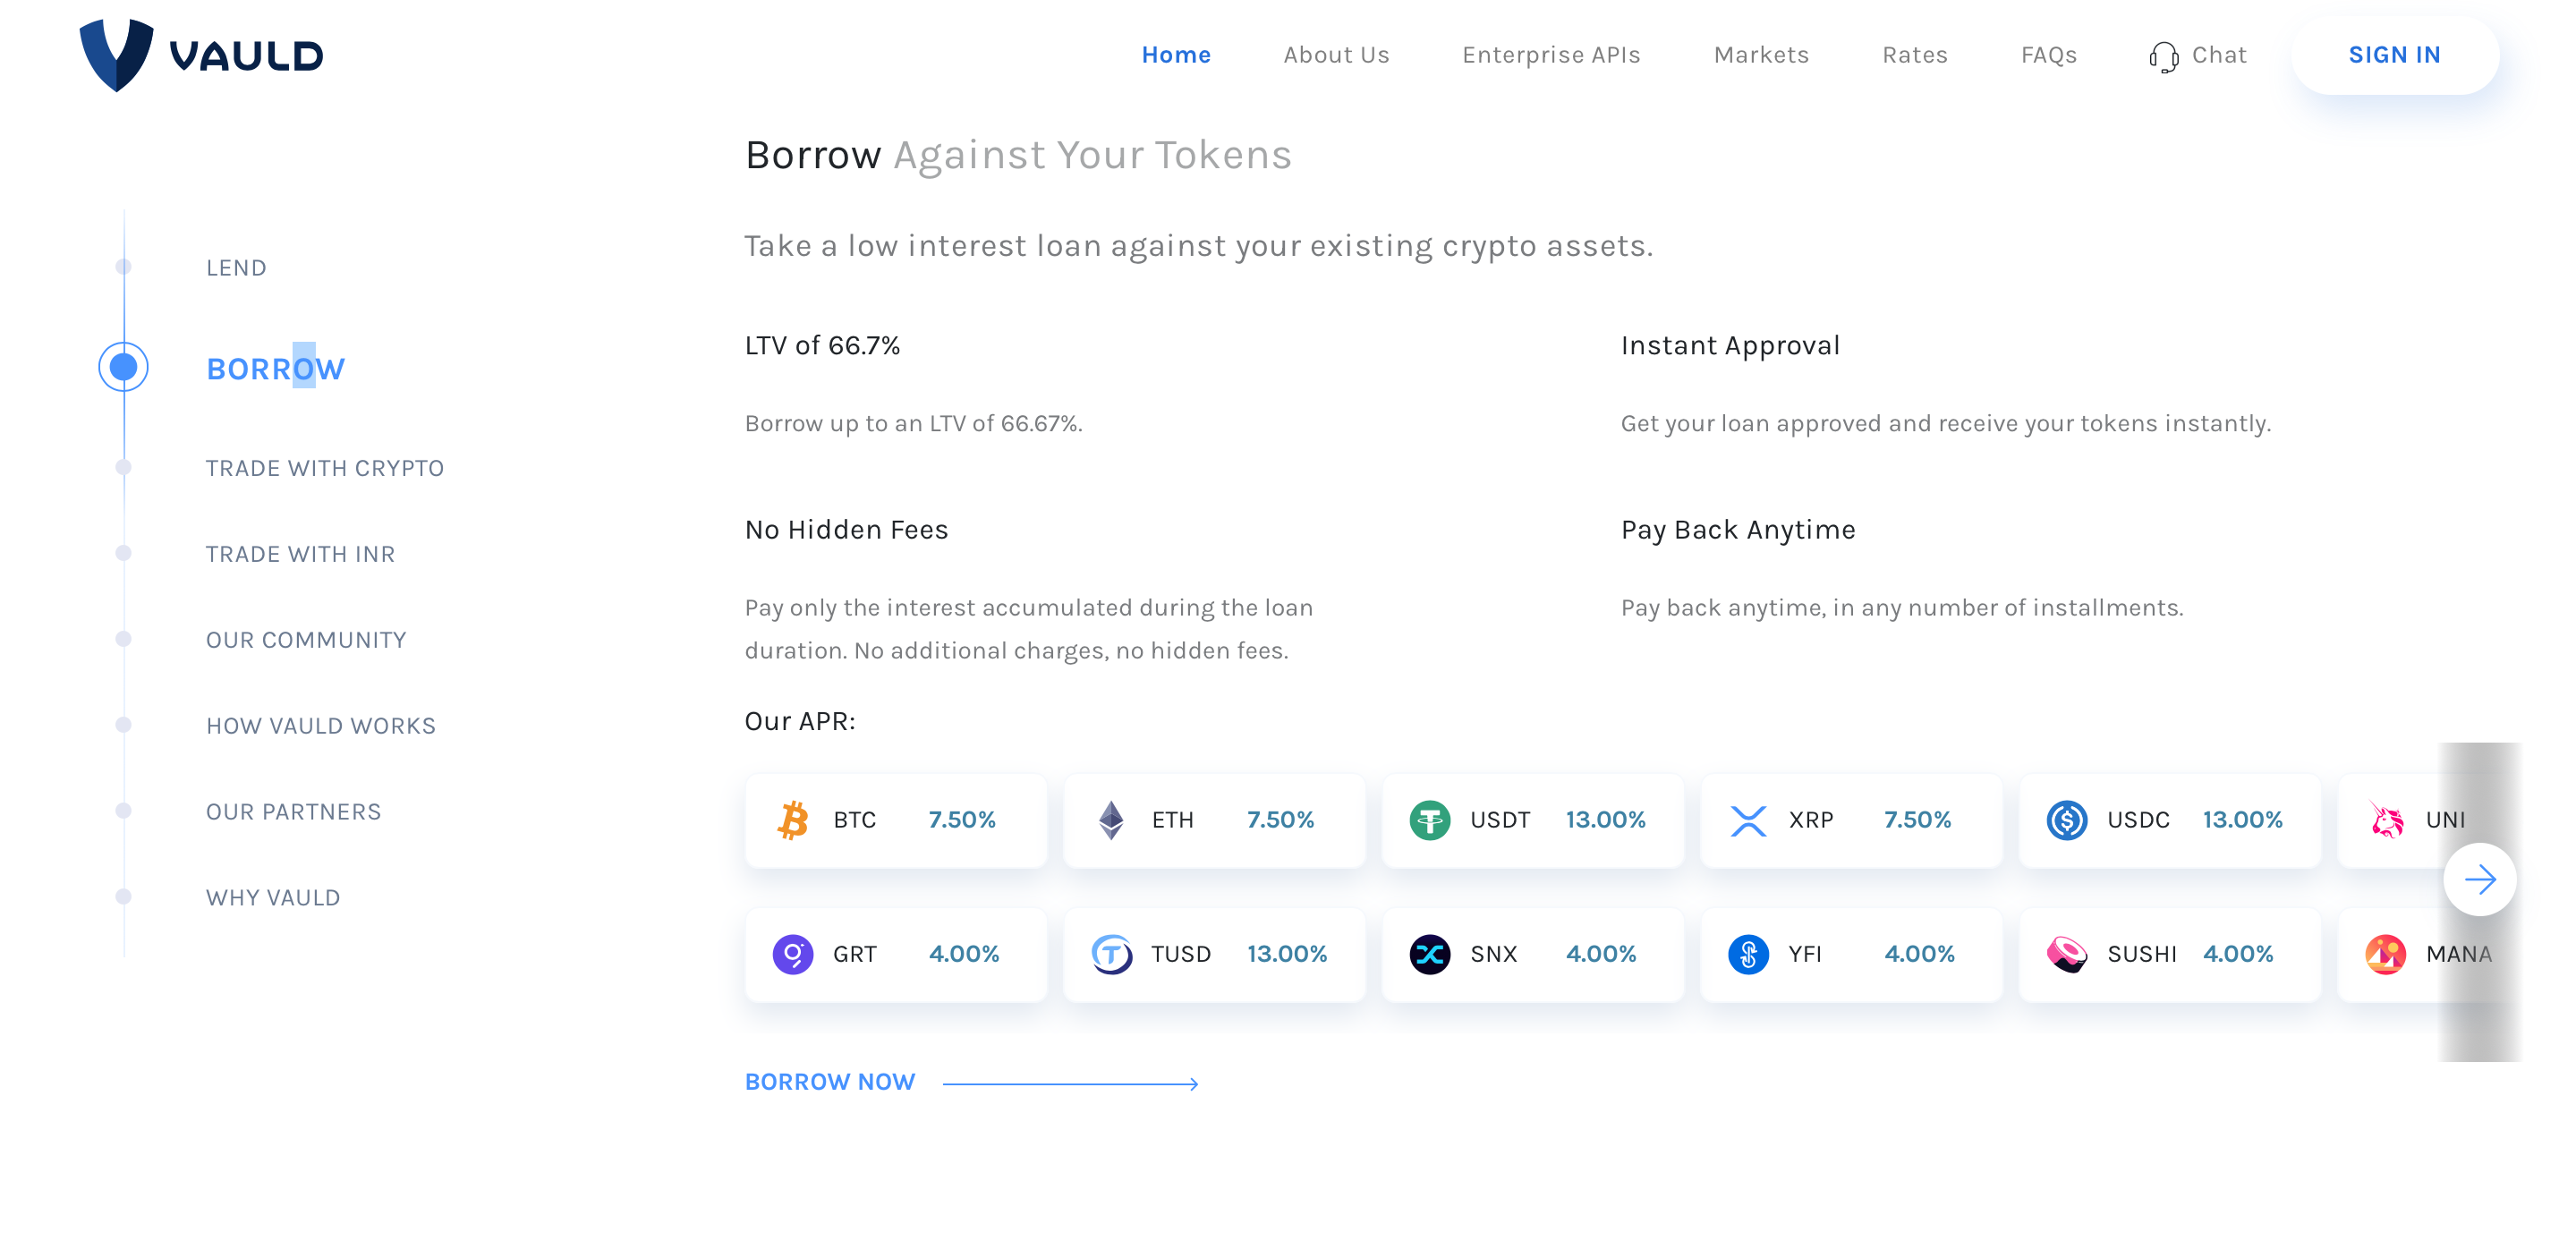Click the Bitcoin BTC icon

tap(793, 820)
